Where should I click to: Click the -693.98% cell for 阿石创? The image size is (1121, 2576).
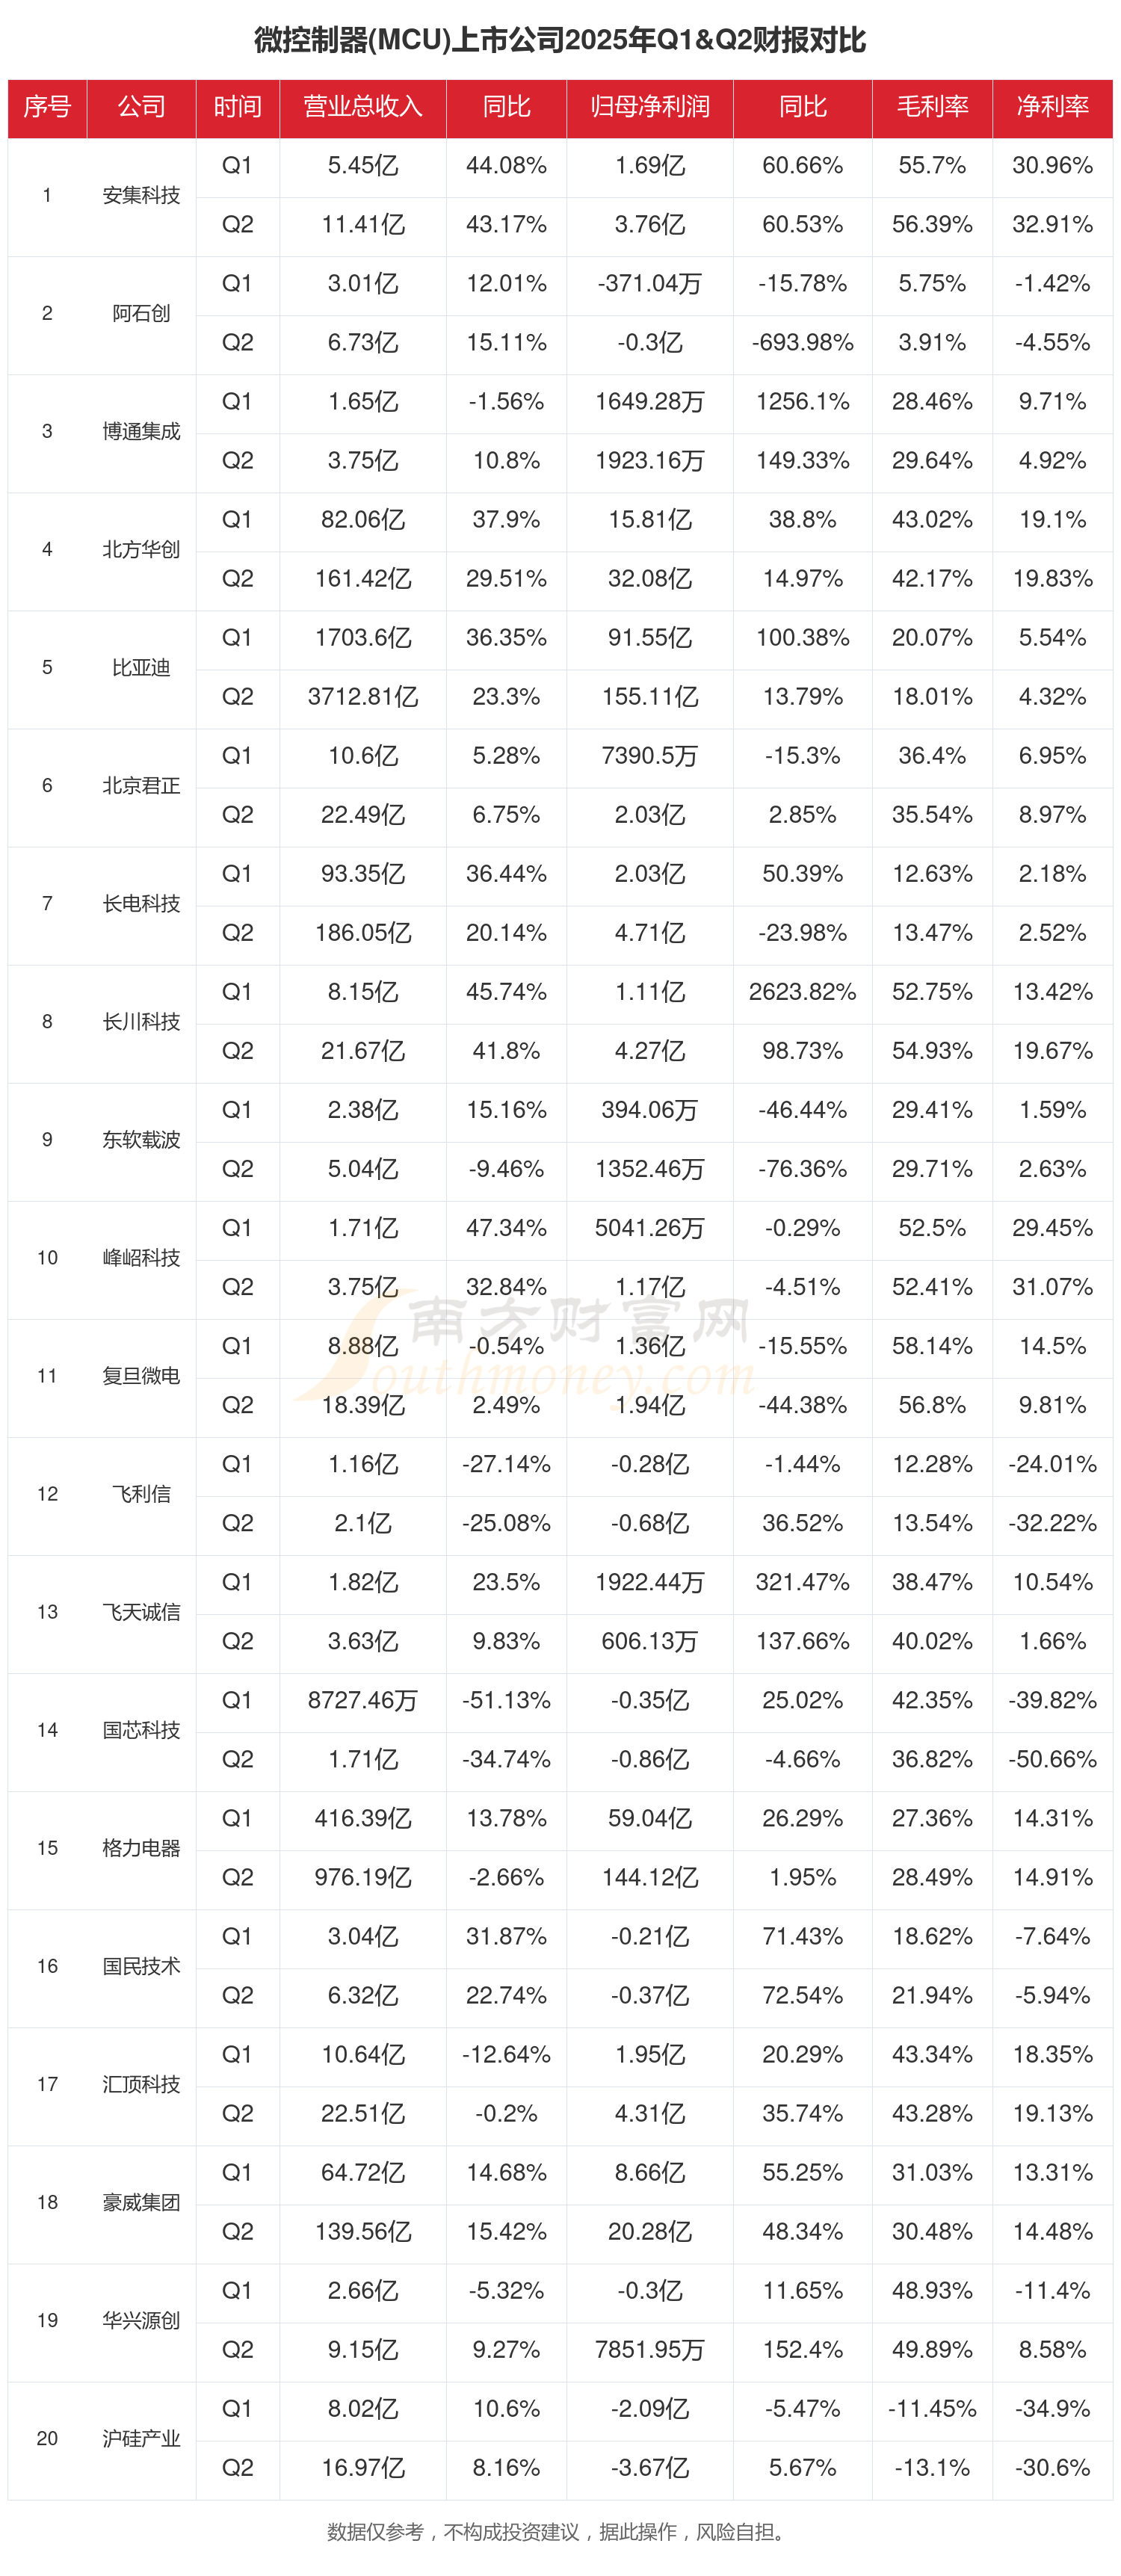802,343
